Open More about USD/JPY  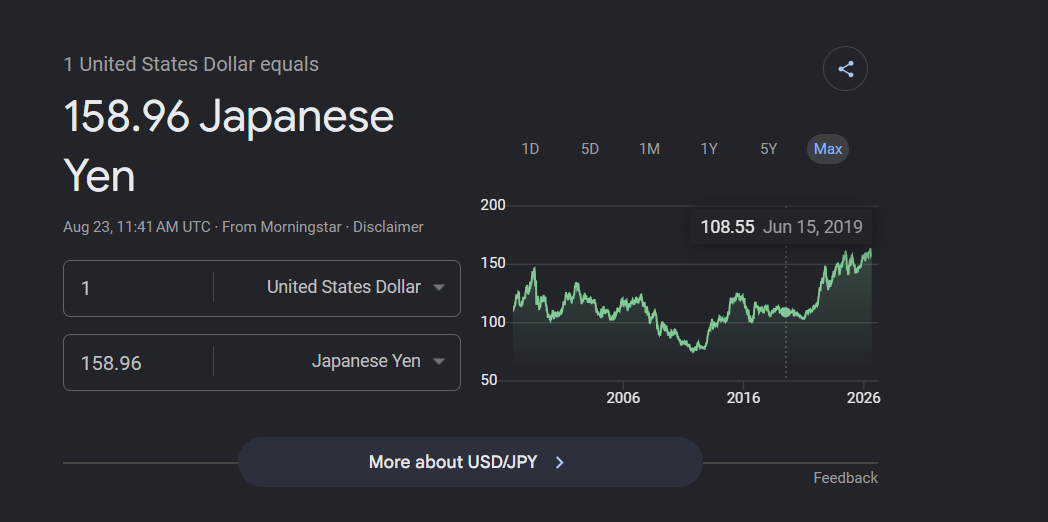tap(470, 462)
